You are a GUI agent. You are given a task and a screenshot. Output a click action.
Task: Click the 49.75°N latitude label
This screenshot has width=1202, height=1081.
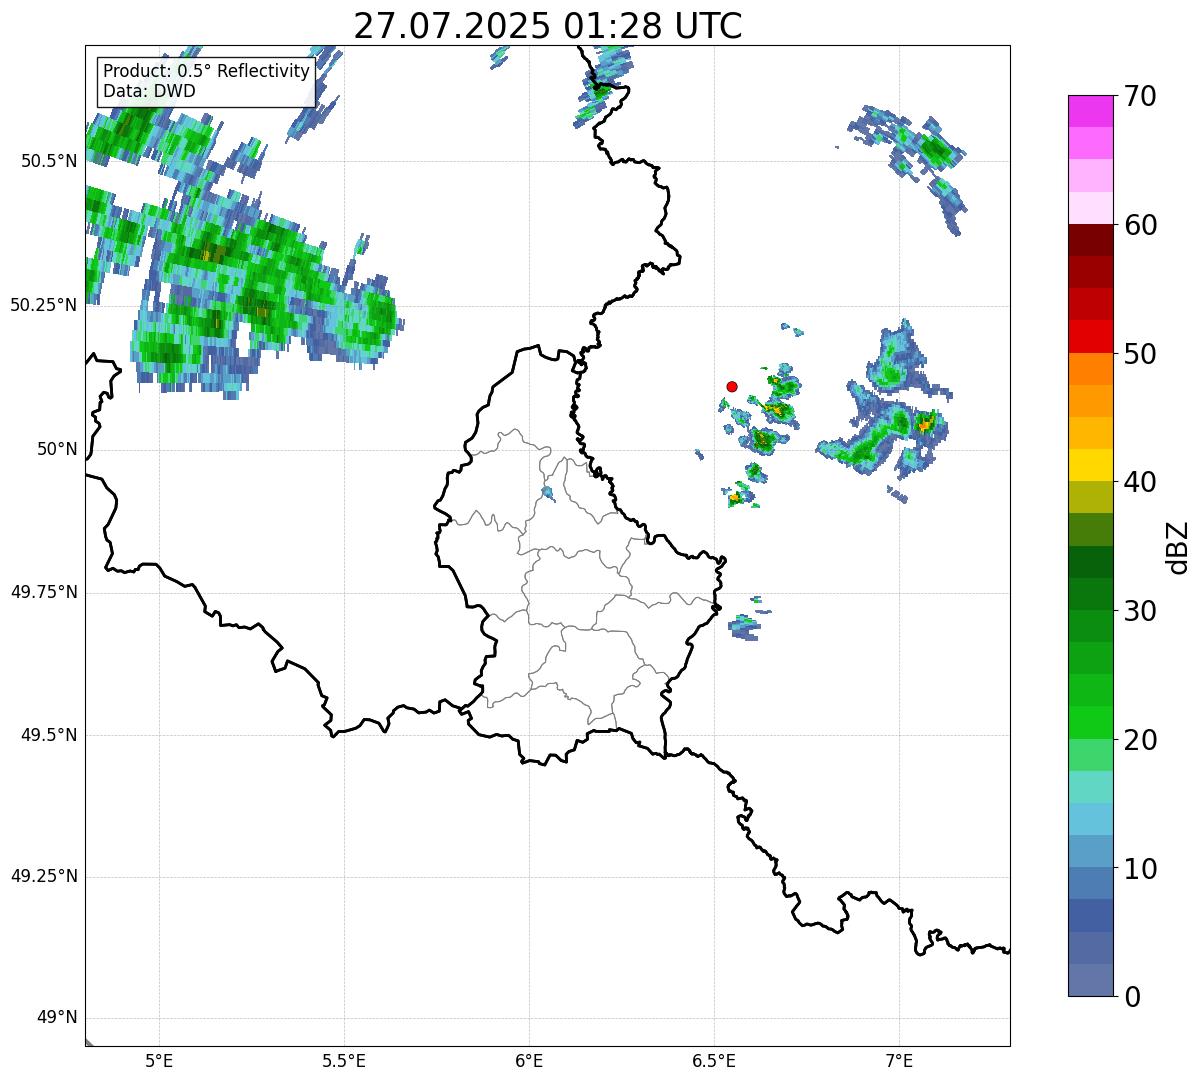tap(43, 592)
